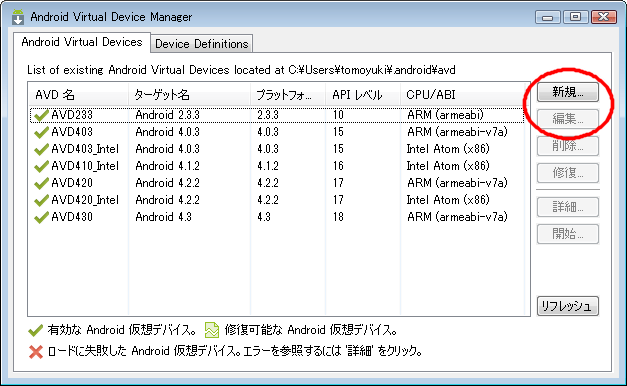Select the Android Virtual Devices tab

[82, 42]
